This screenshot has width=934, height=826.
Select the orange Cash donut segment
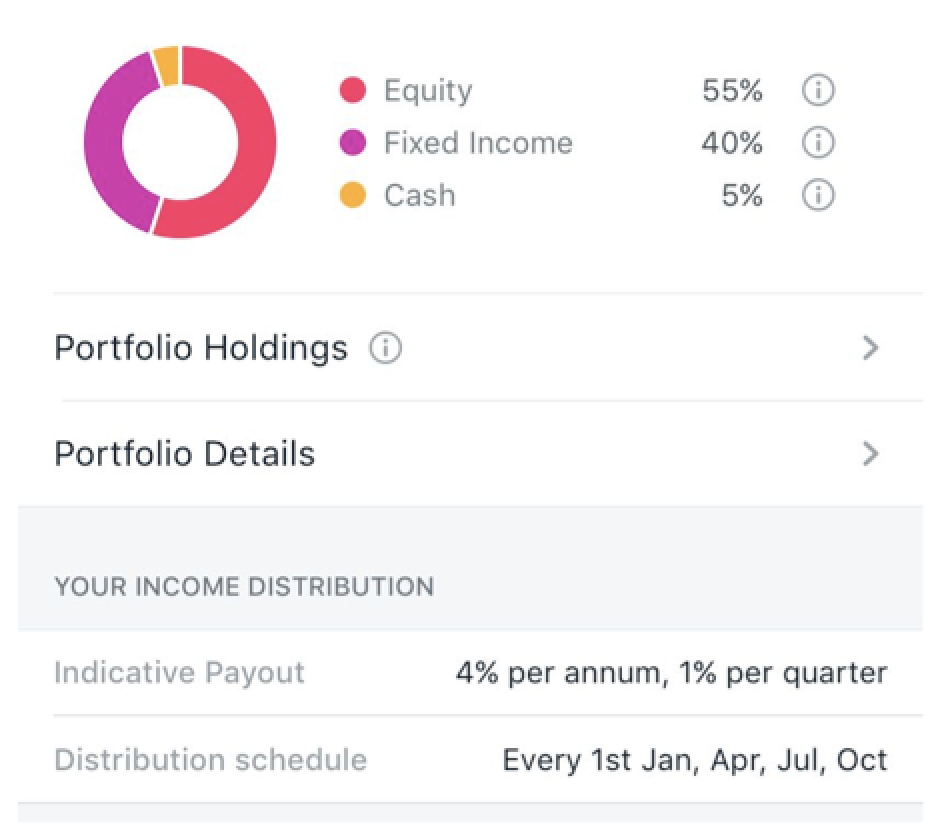click(167, 66)
